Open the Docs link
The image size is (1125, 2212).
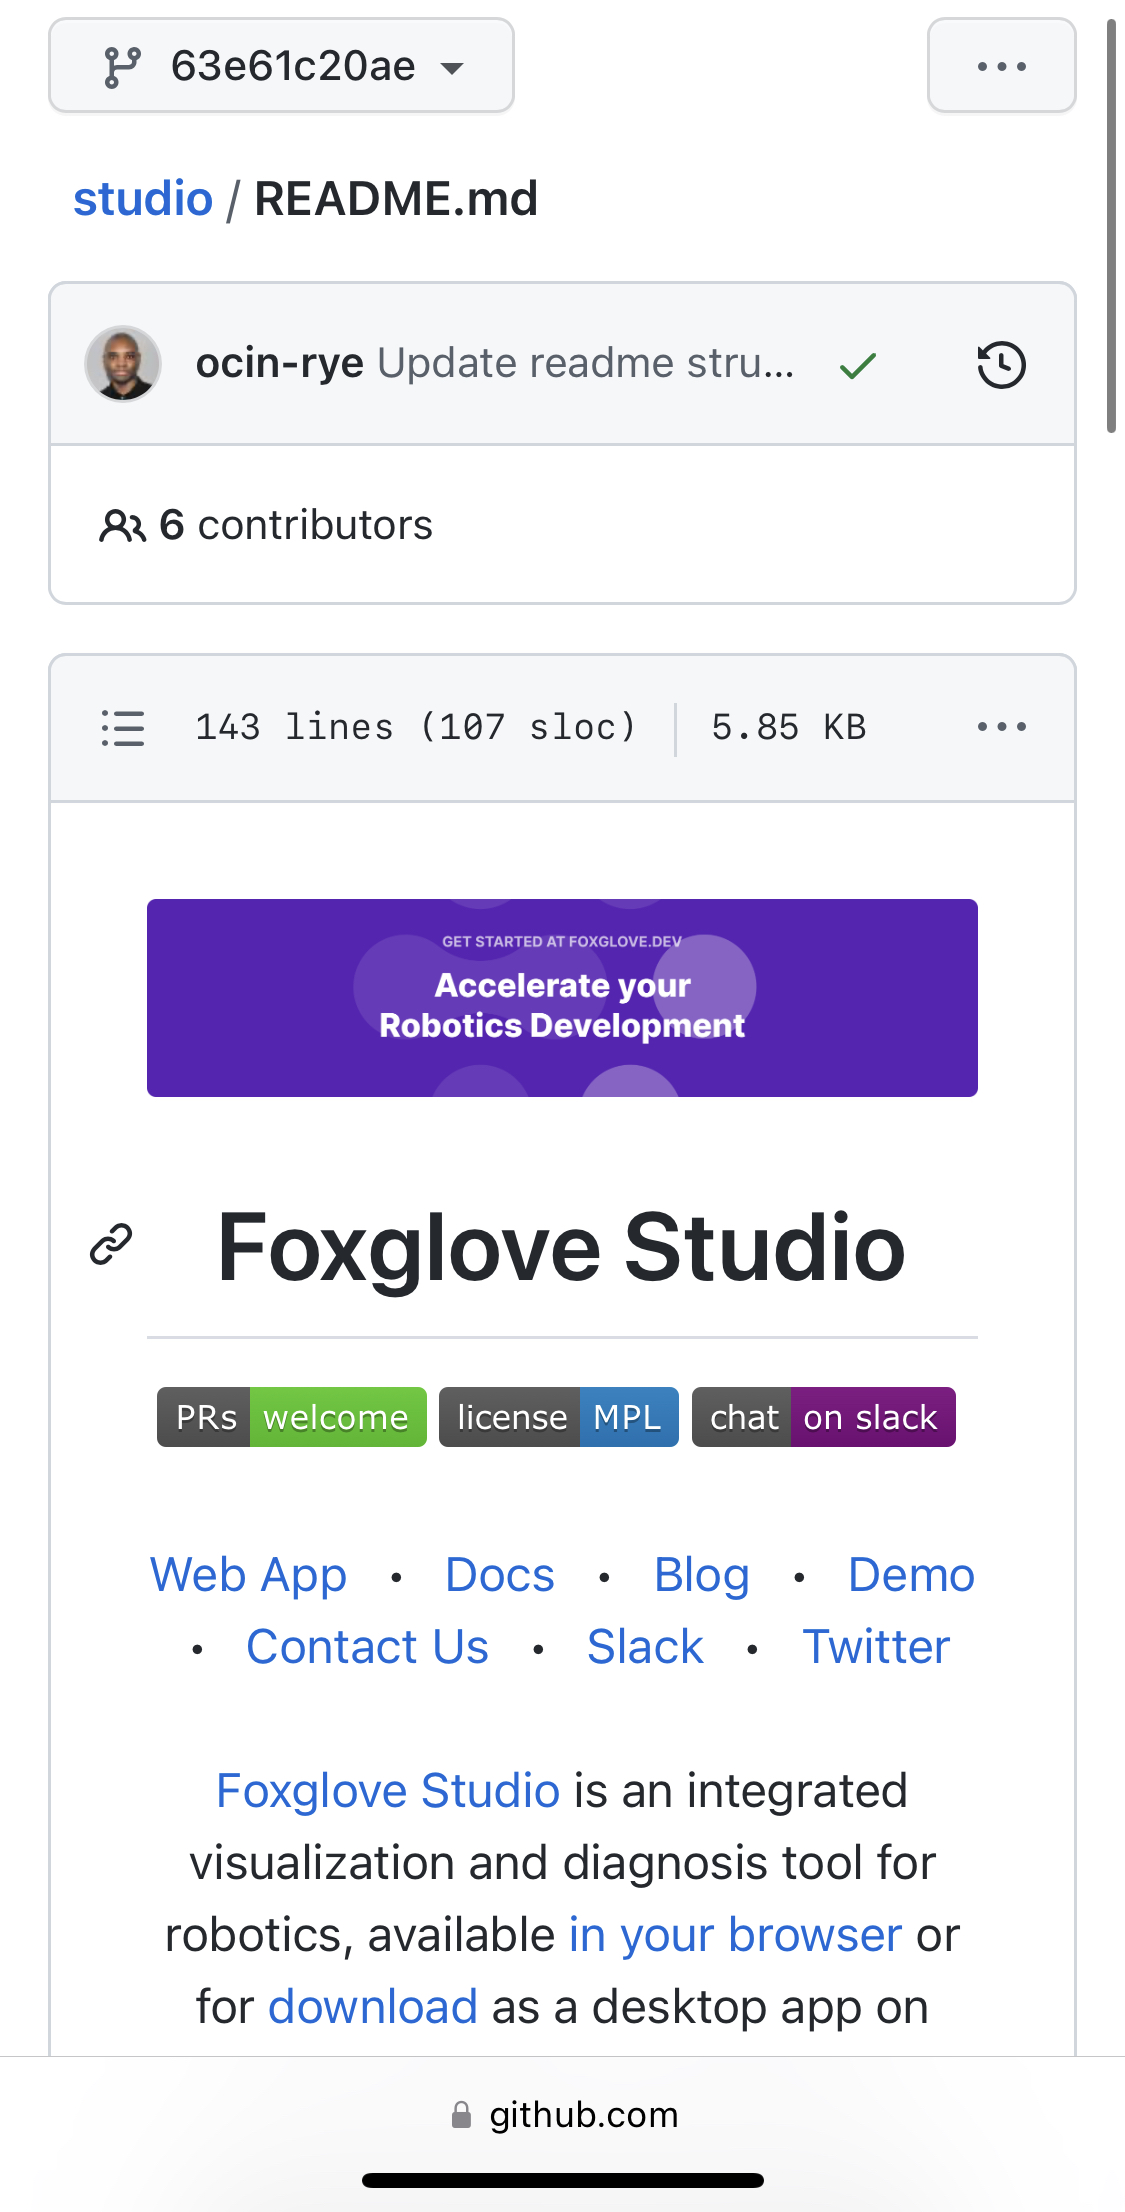[500, 1575]
